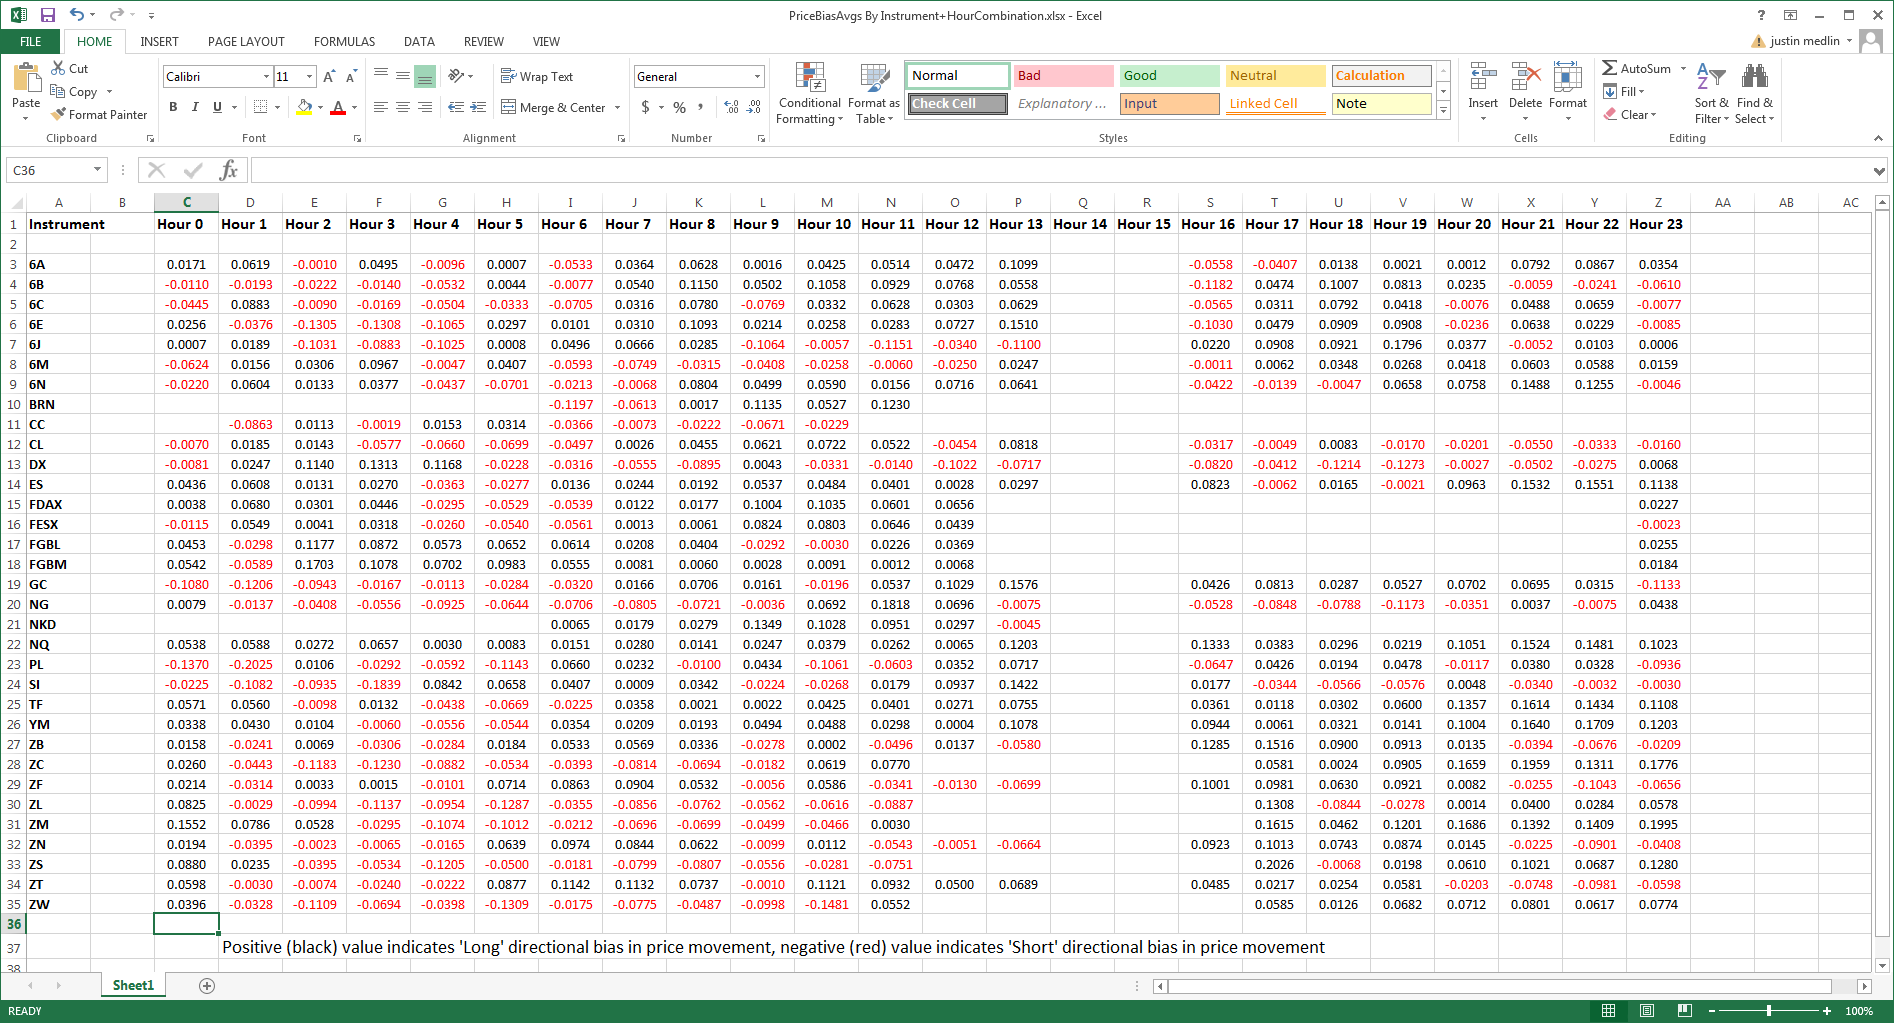The image size is (1894, 1023).
Task: Expand the Merge & Center dropdown arrow
Action: click(x=618, y=107)
